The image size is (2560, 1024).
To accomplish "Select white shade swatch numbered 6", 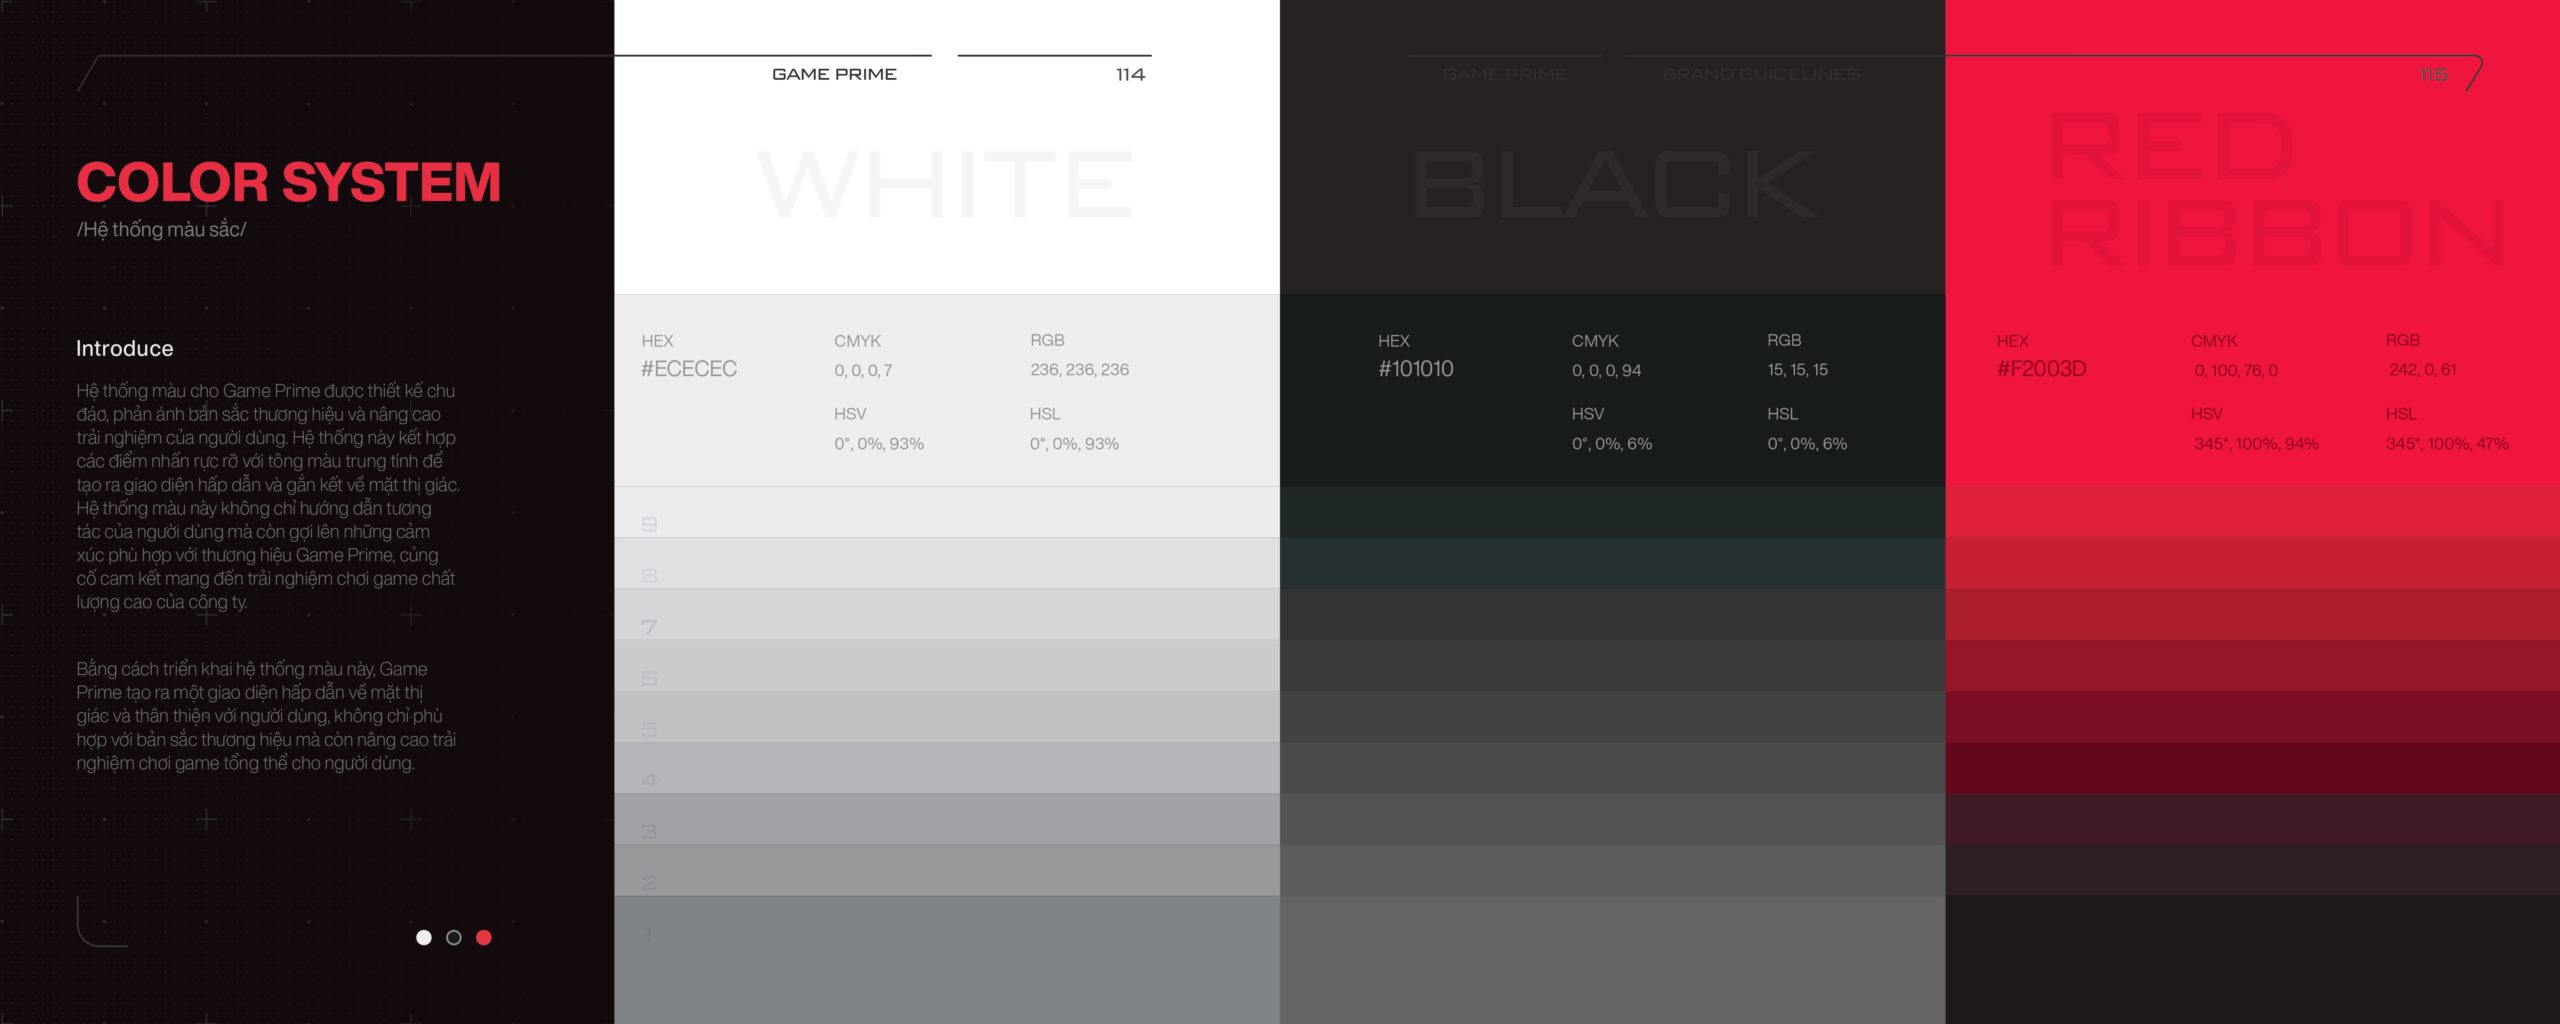I will 947,665.
